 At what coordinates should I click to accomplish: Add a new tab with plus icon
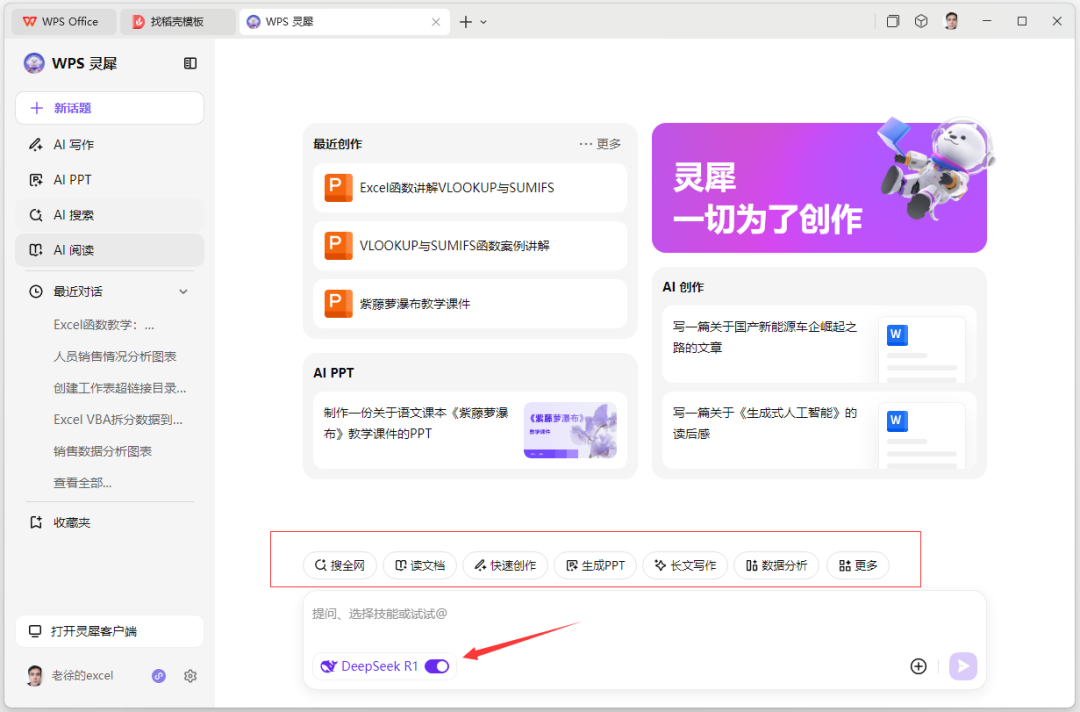coord(466,22)
